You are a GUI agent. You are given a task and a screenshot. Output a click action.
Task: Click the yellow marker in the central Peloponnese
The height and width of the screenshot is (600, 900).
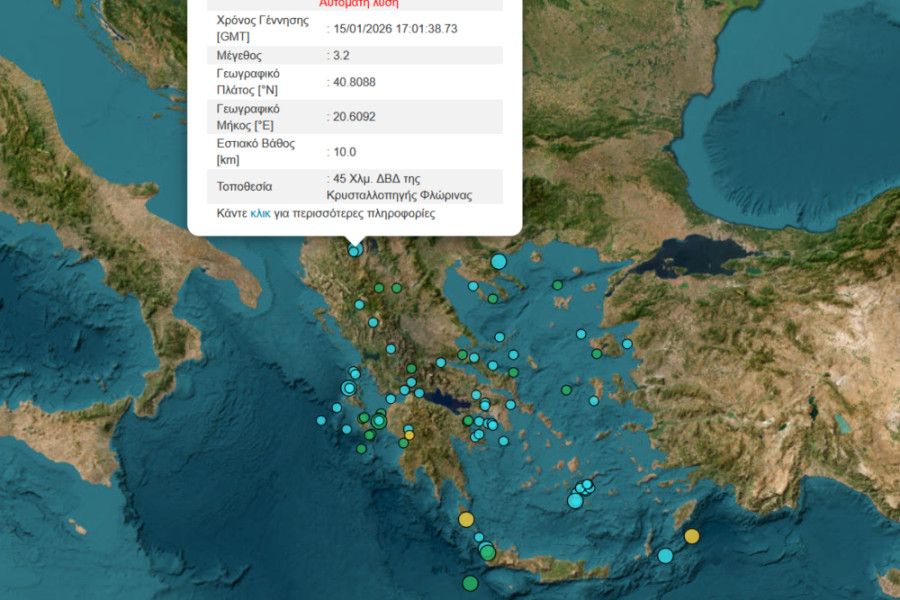(409, 435)
